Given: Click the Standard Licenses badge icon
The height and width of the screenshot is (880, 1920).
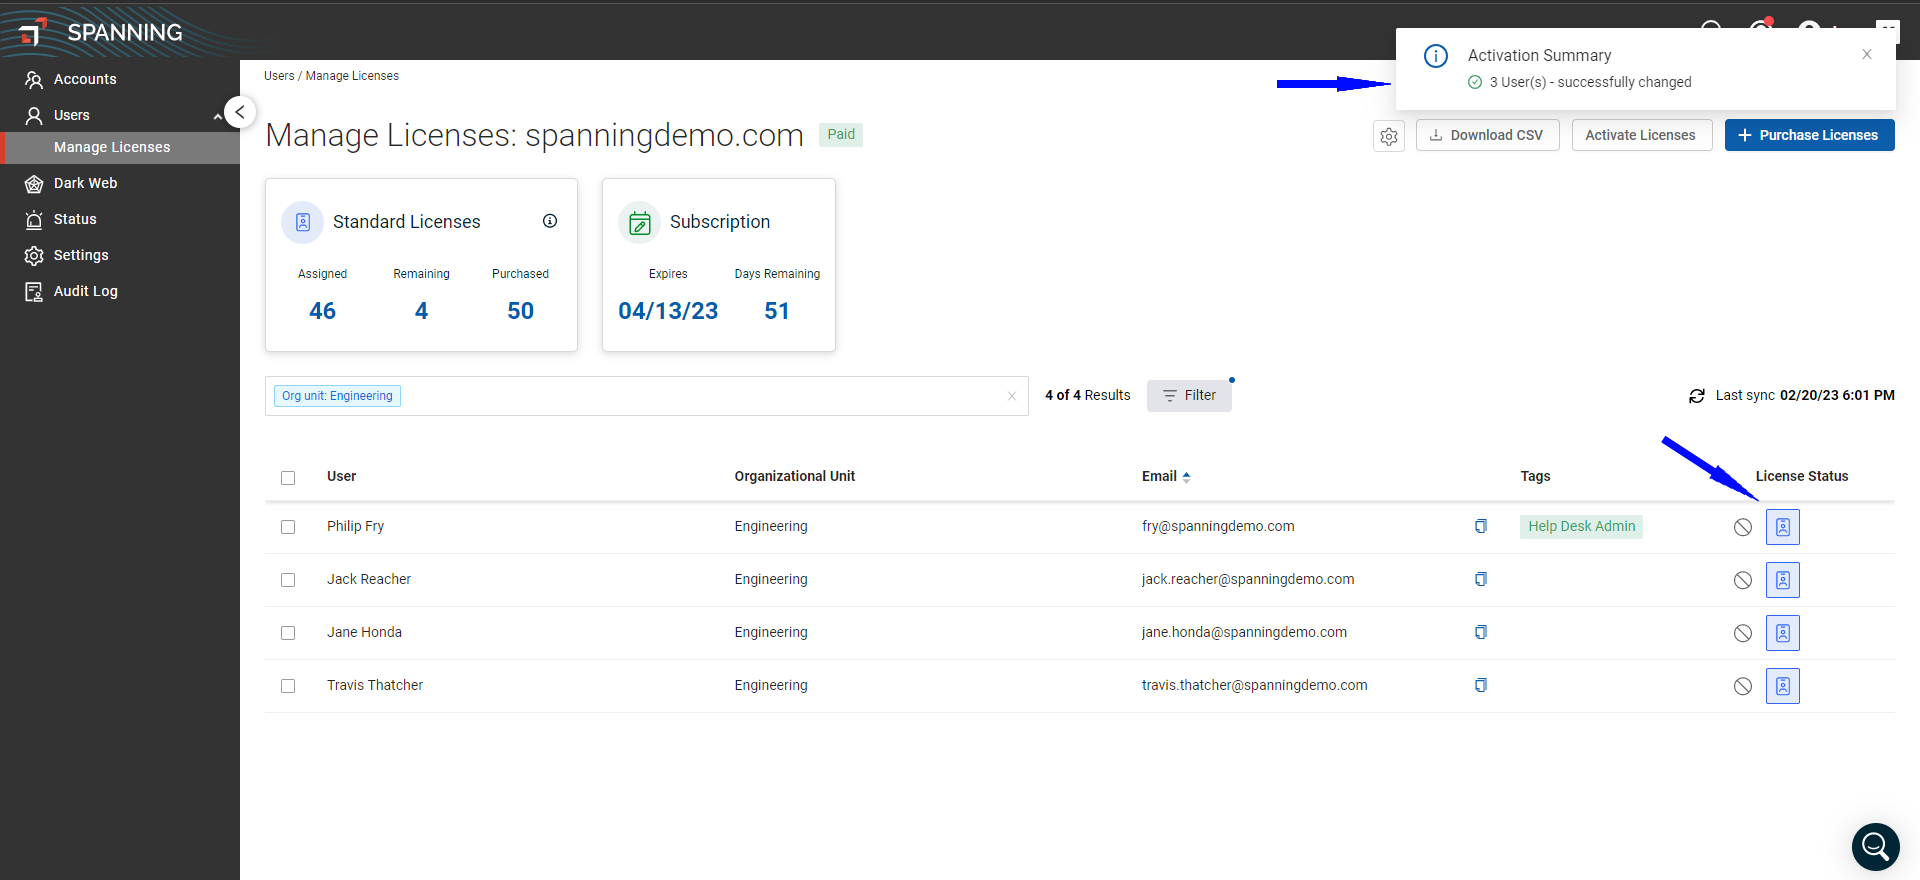Looking at the screenshot, I should coord(303,222).
